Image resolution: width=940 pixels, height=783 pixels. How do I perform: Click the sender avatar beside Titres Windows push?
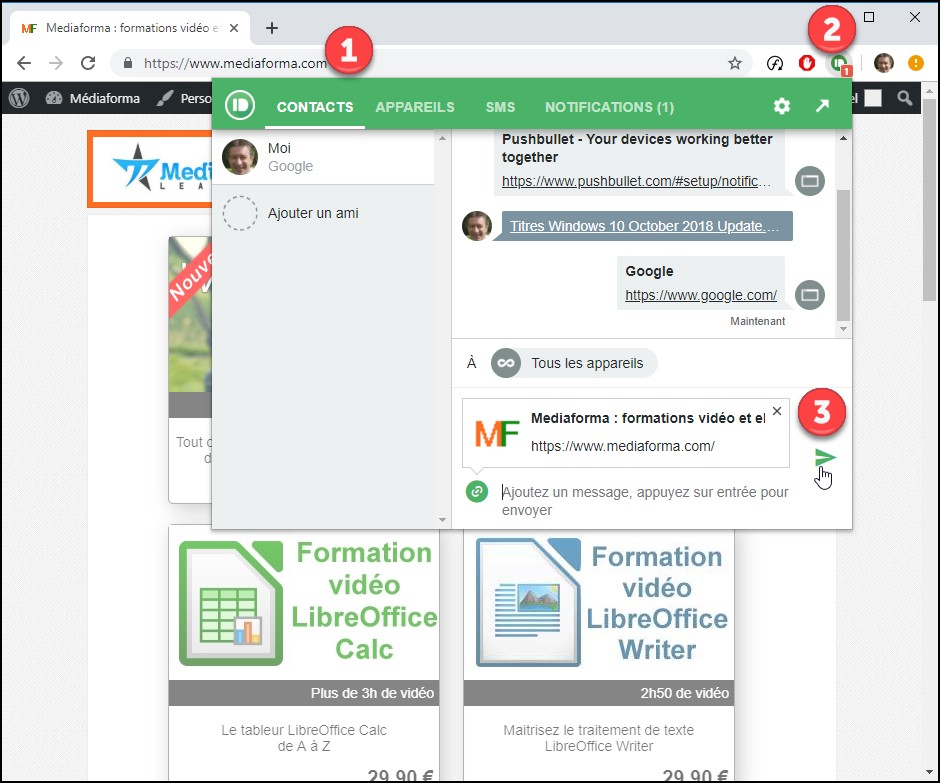click(x=477, y=226)
